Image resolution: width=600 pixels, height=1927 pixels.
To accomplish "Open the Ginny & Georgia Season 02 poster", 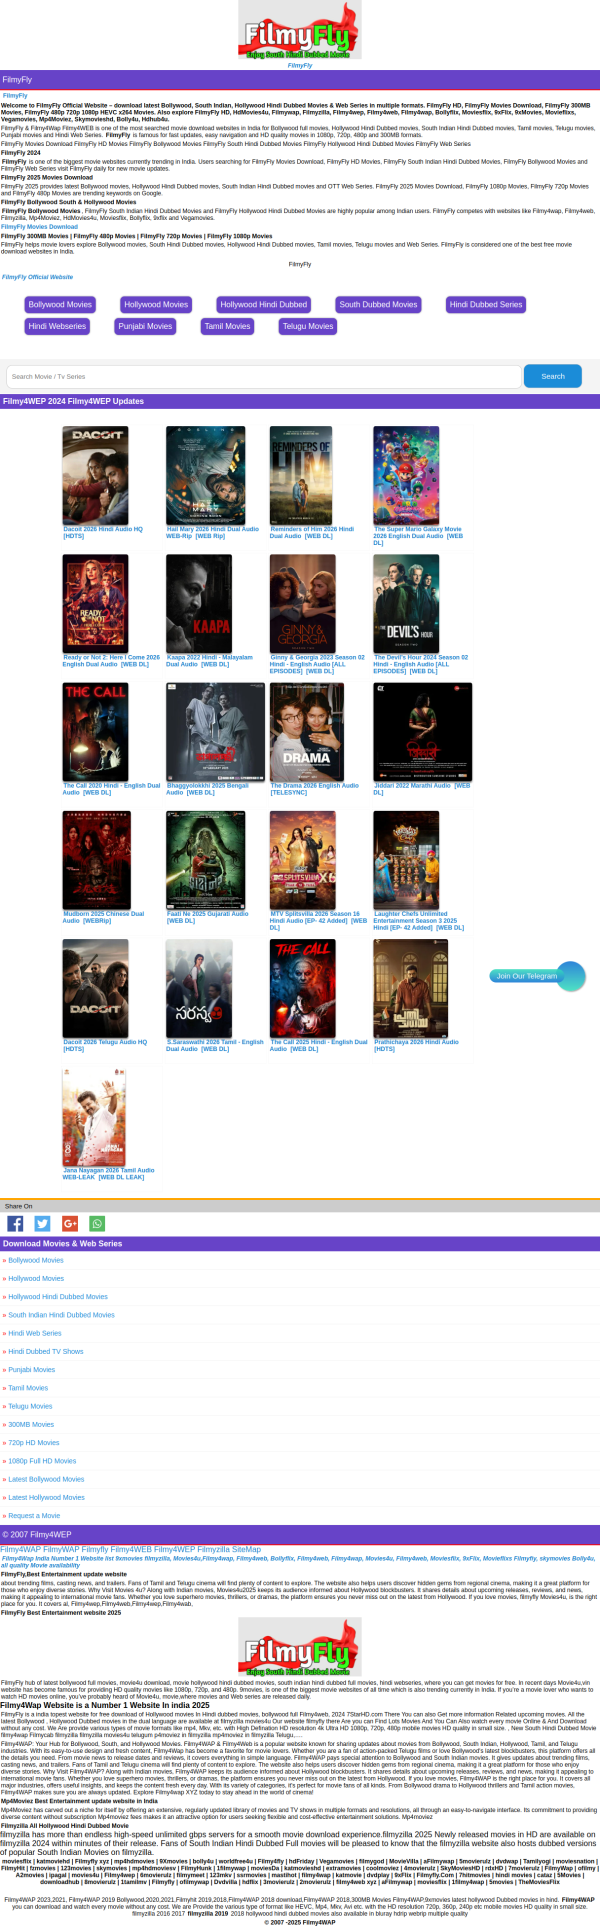I will click(303, 604).
